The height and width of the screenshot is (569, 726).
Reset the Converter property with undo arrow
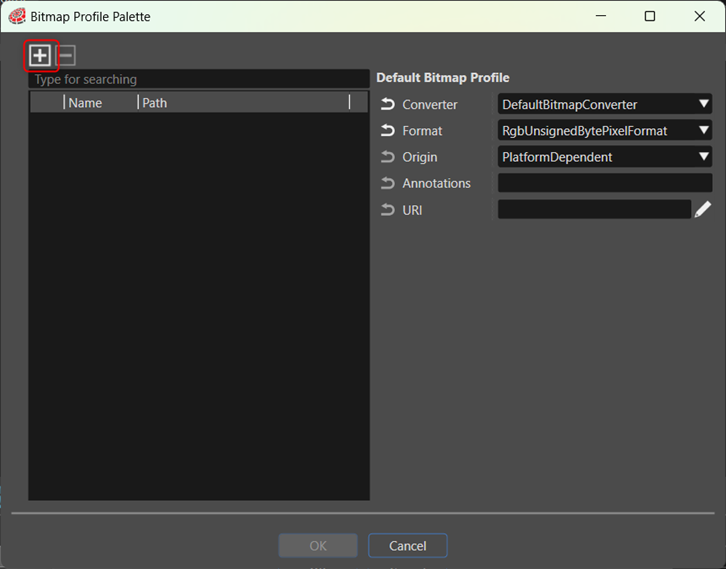(x=388, y=104)
